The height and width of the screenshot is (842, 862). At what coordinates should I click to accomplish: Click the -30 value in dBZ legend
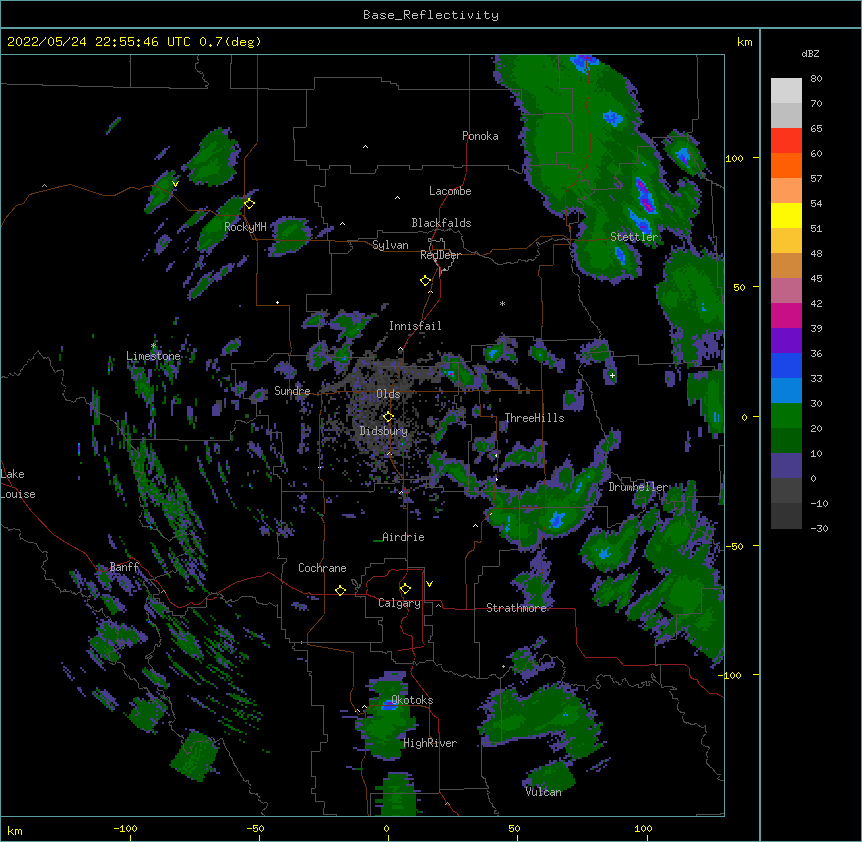819,528
